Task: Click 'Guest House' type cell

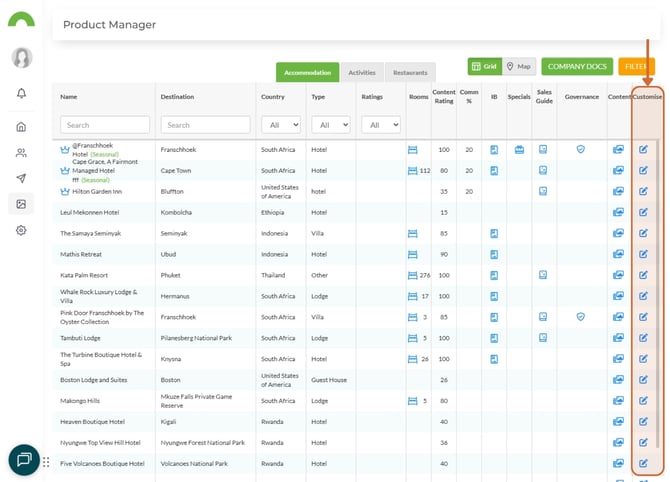Action: (x=329, y=380)
